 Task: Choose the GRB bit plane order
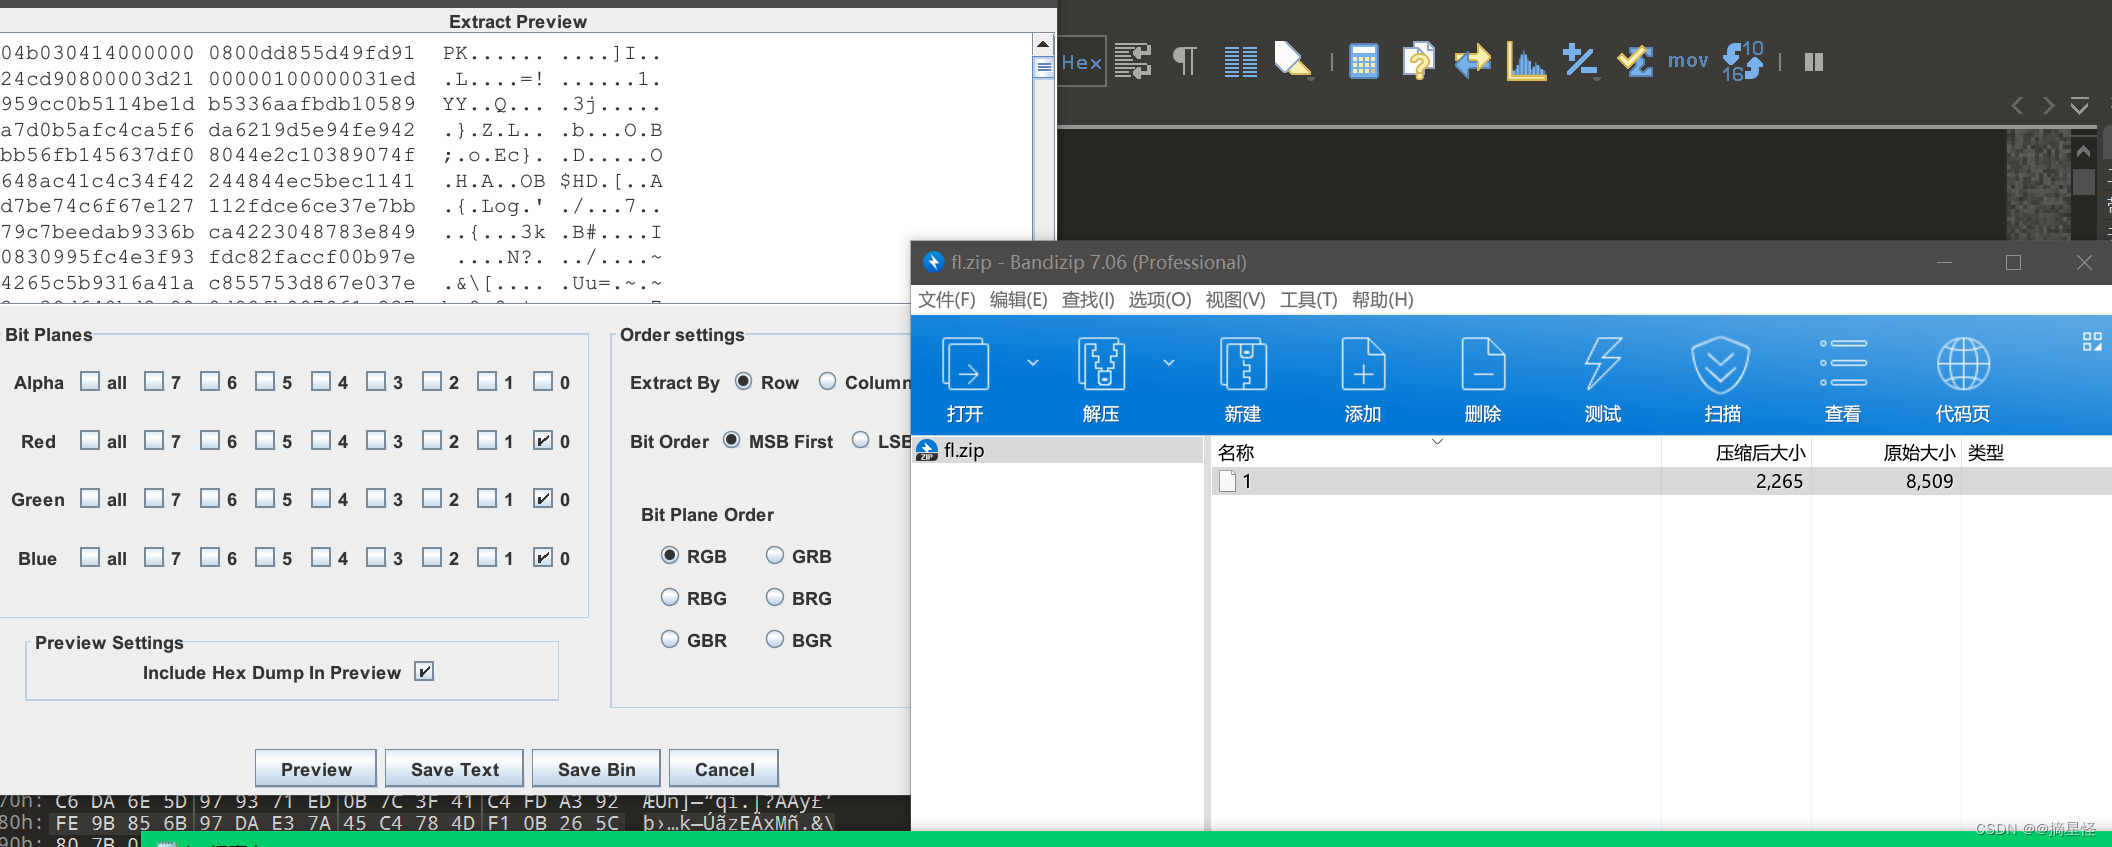click(775, 555)
